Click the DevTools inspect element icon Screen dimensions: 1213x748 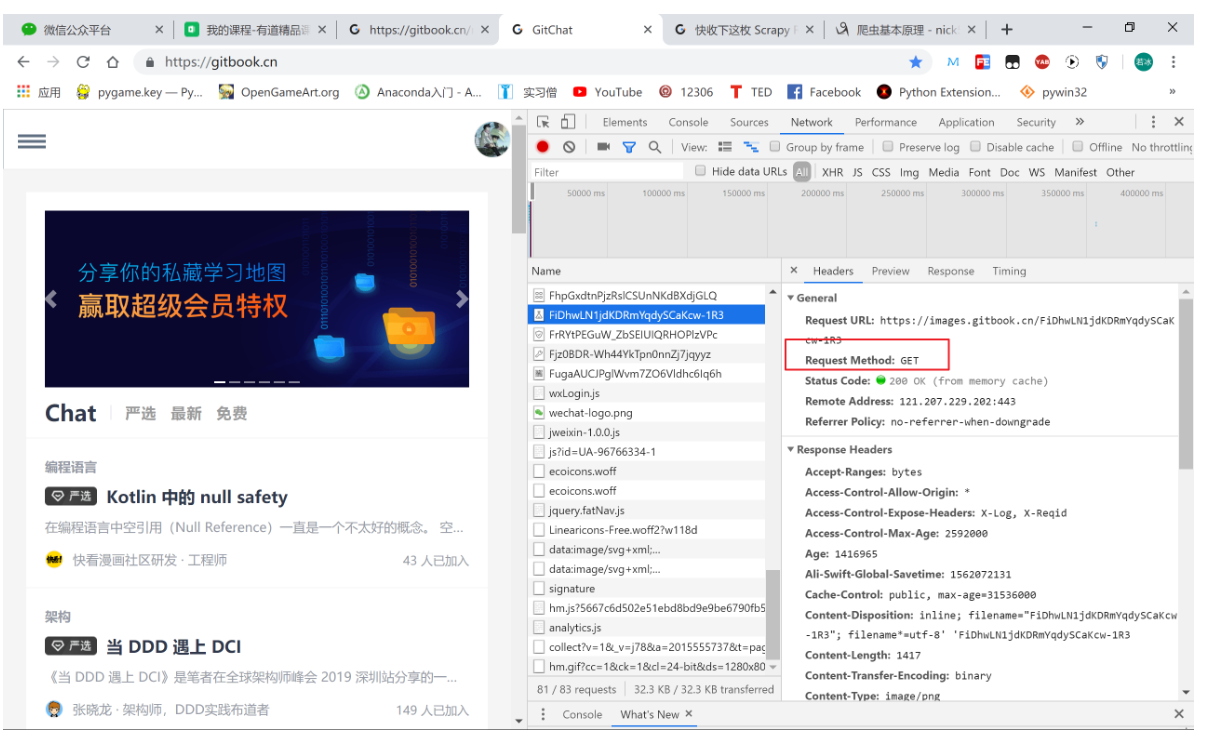click(543, 122)
